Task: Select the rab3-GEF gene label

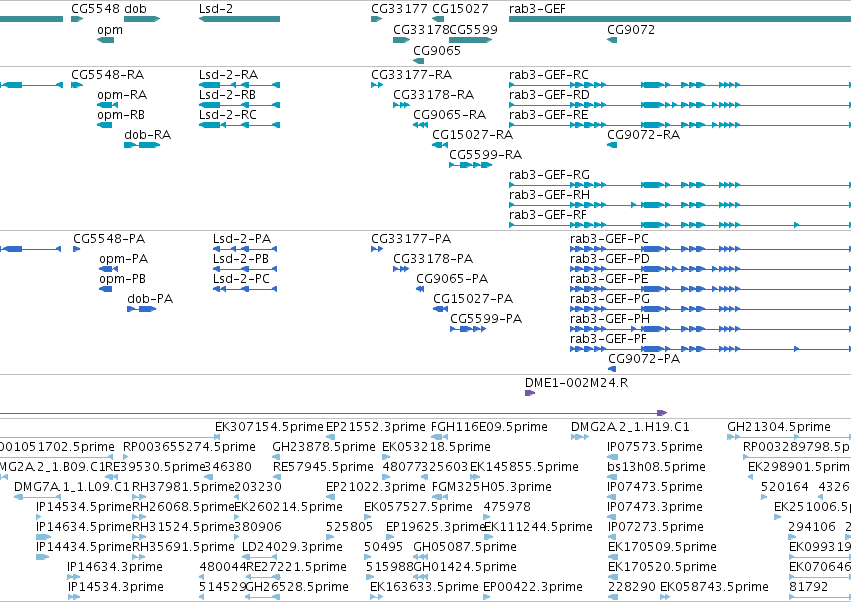Action: pyautogui.click(x=537, y=9)
